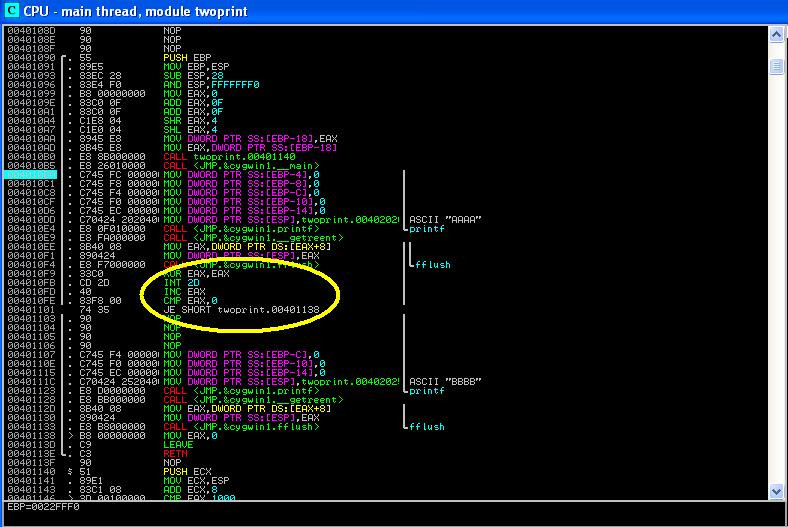This screenshot has height=527, width=788.
Task: Select NOP row at address 0040108D
Action: click(x=386, y=31)
